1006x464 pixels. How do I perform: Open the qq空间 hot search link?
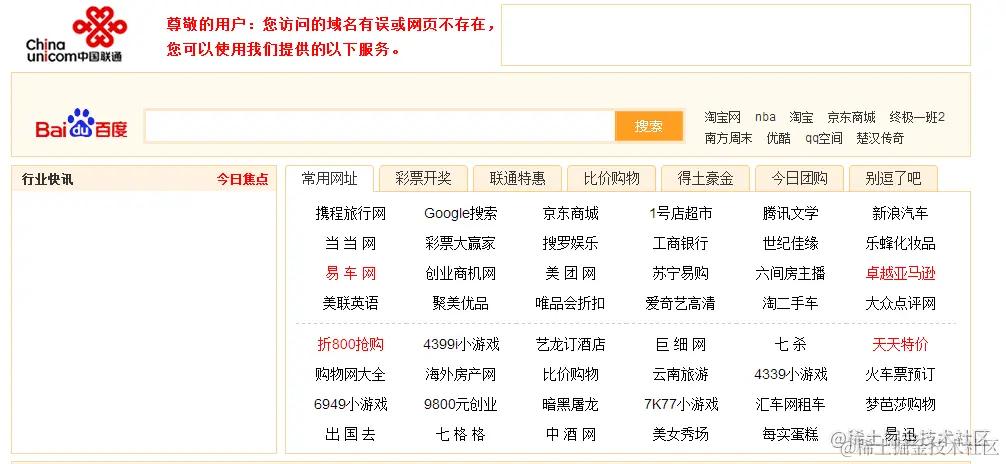[x=824, y=138]
